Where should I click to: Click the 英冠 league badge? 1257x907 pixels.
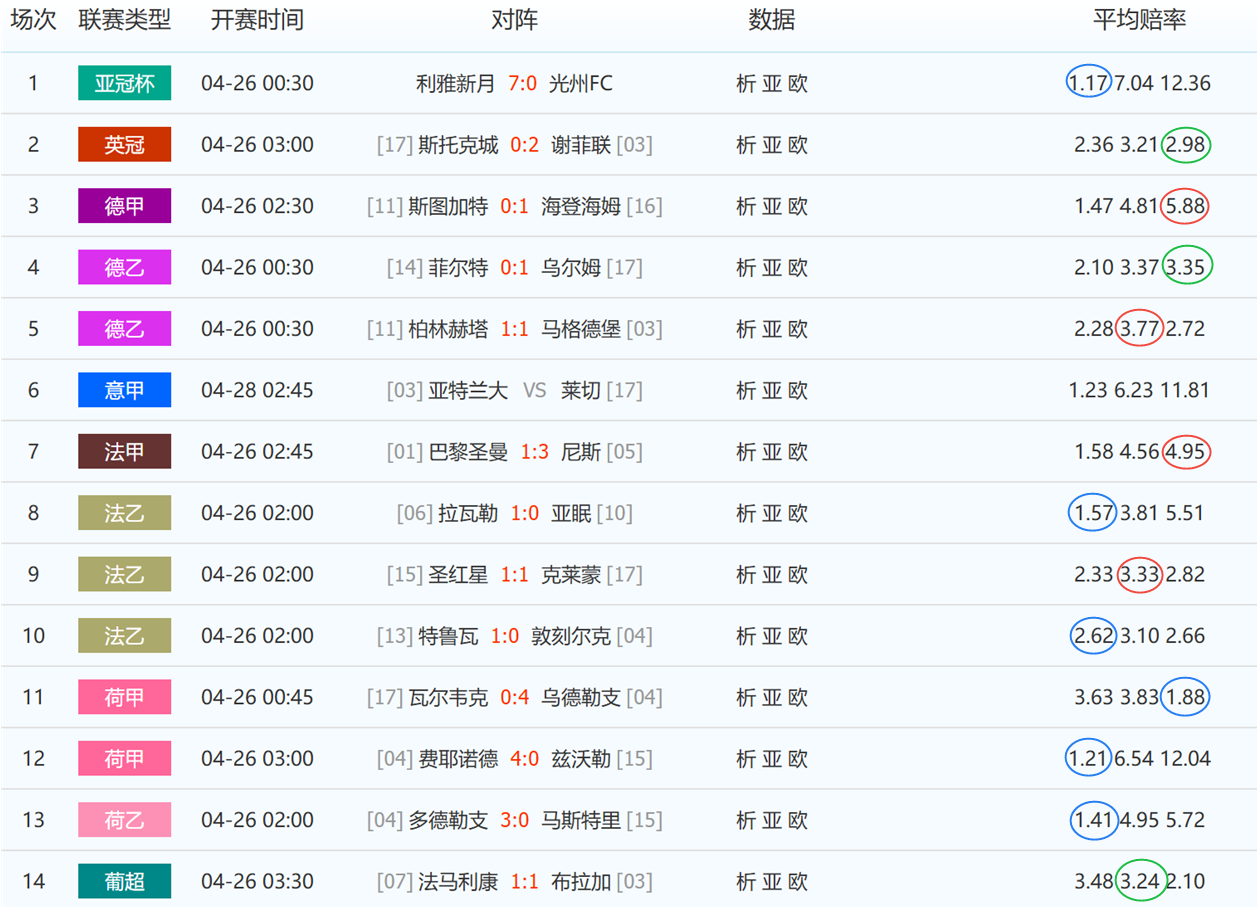click(124, 144)
